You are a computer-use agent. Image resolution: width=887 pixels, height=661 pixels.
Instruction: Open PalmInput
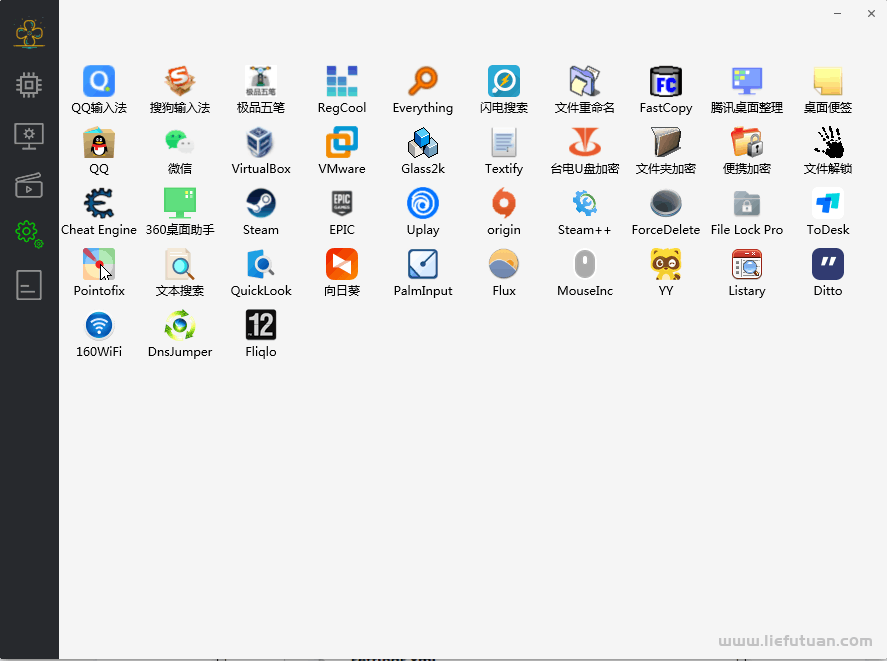423,264
